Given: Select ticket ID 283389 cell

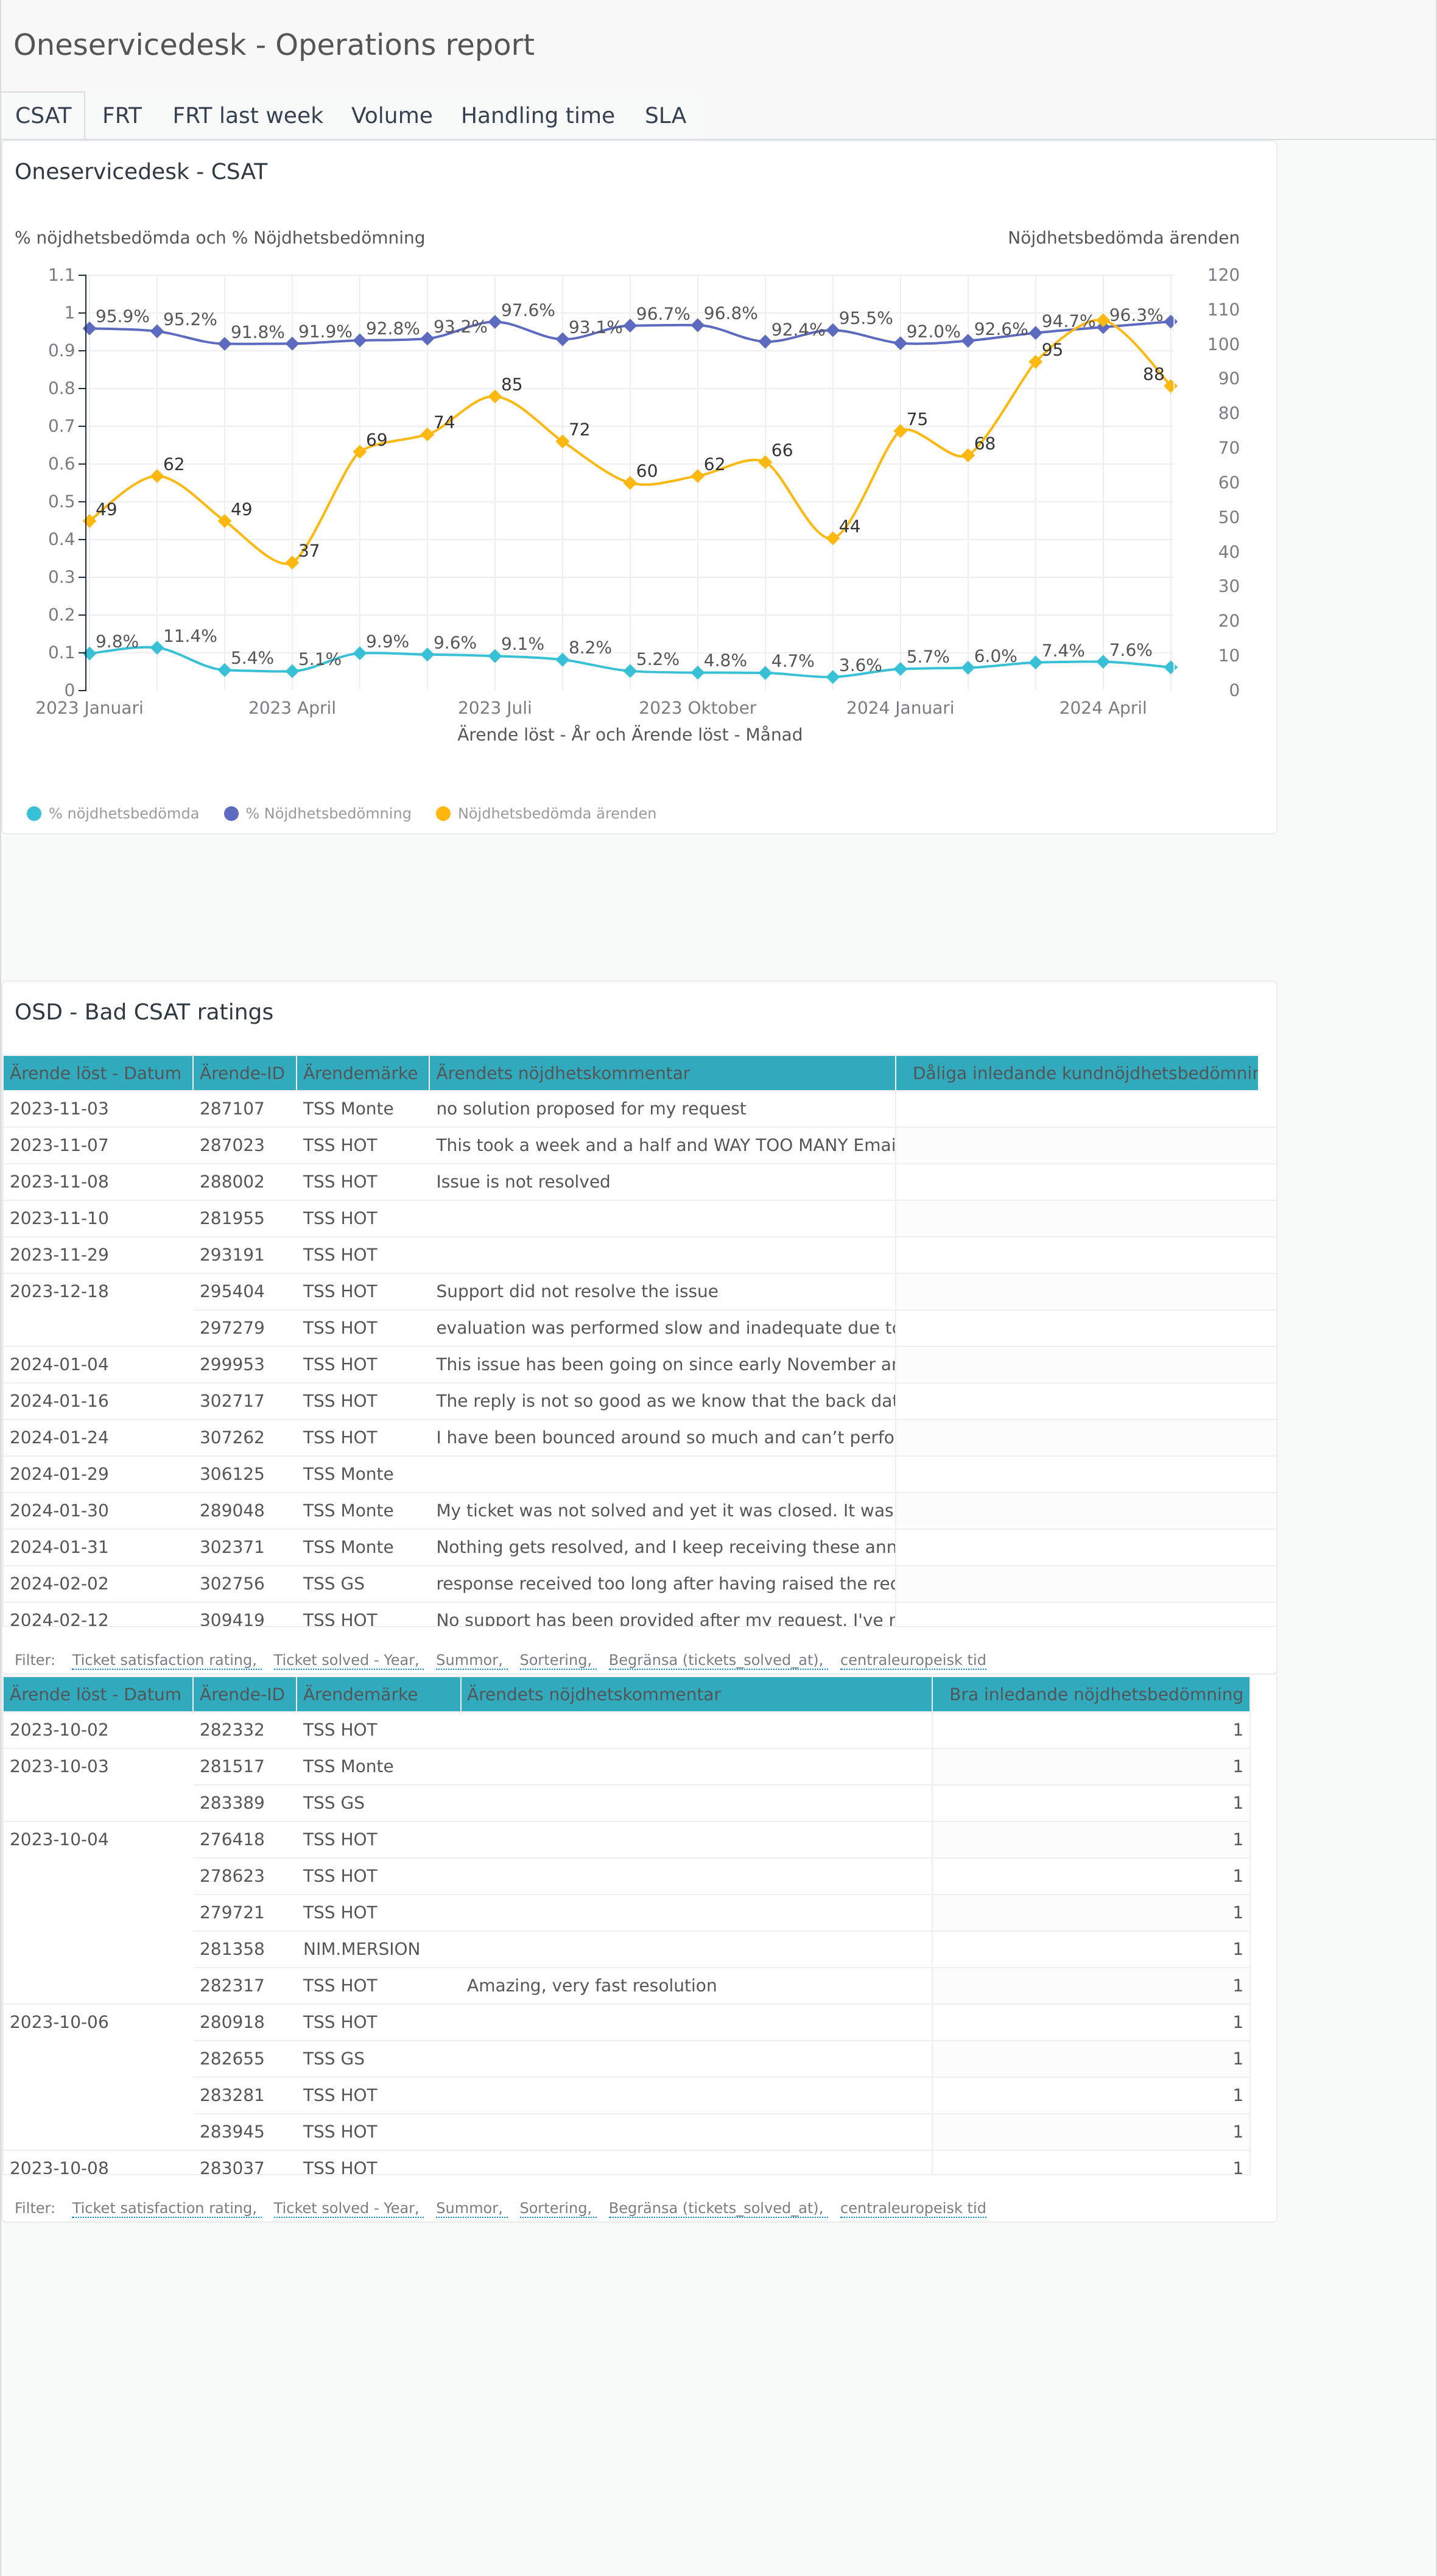Looking at the screenshot, I should coord(244,1803).
